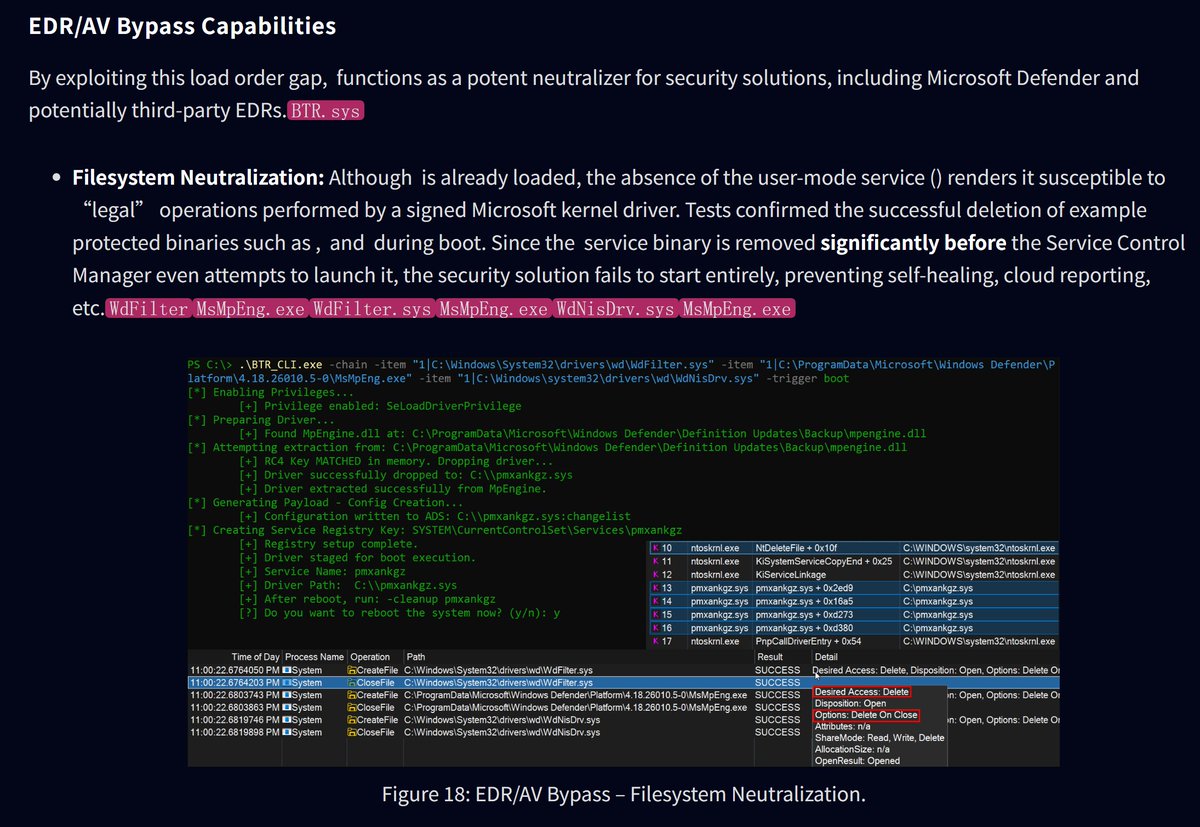Click the BTR.sys inline code tag
Screen dimensions: 1200x827
[325, 111]
